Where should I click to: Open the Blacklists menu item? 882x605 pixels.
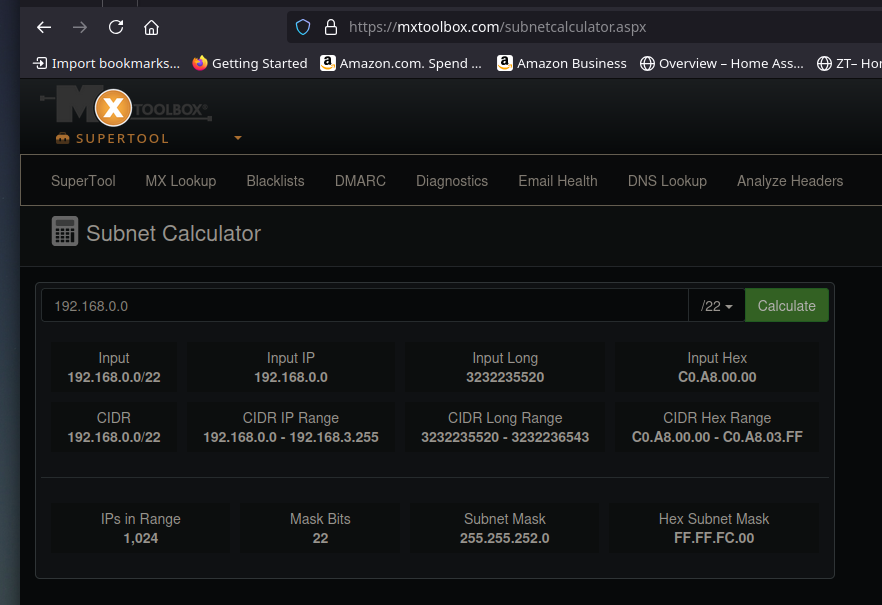tap(275, 181)
